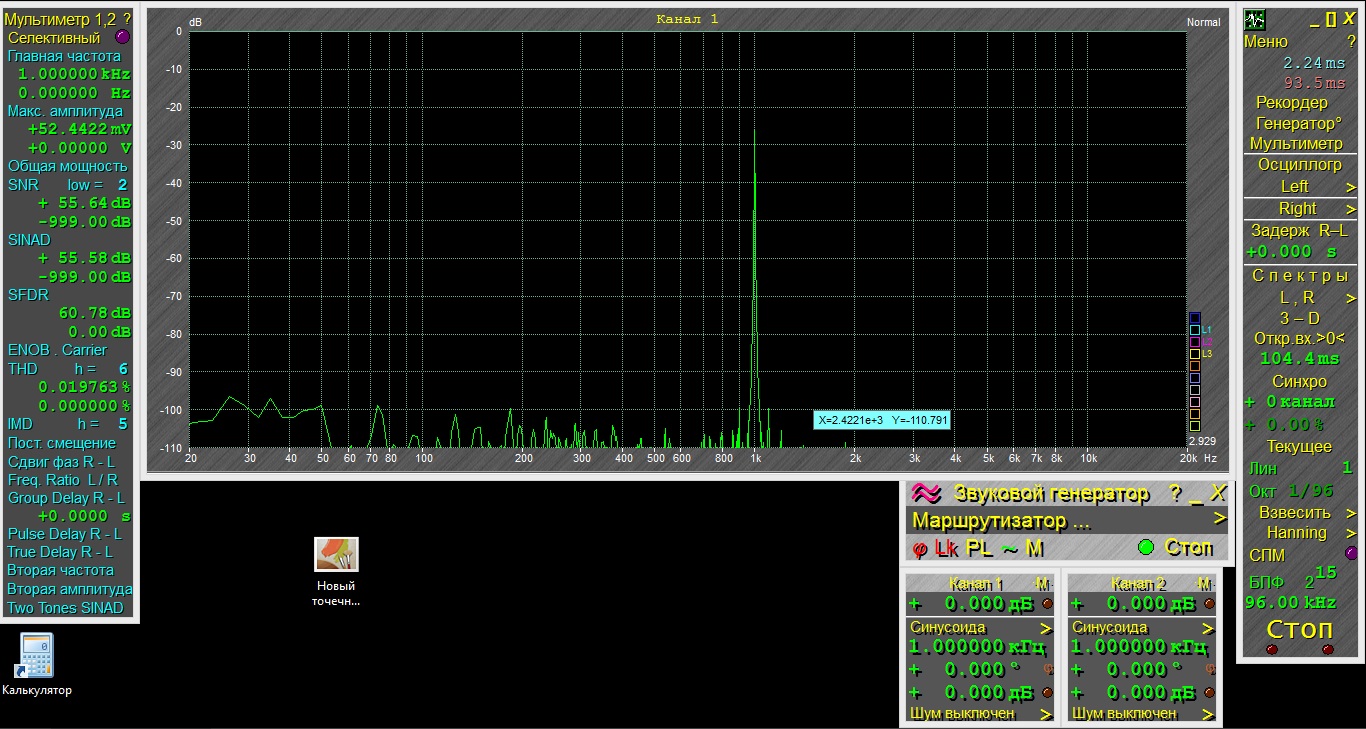Click the Two Tones SINAD entry
The height and width of the screenshot is (729, 1366).
coord(66,608)
